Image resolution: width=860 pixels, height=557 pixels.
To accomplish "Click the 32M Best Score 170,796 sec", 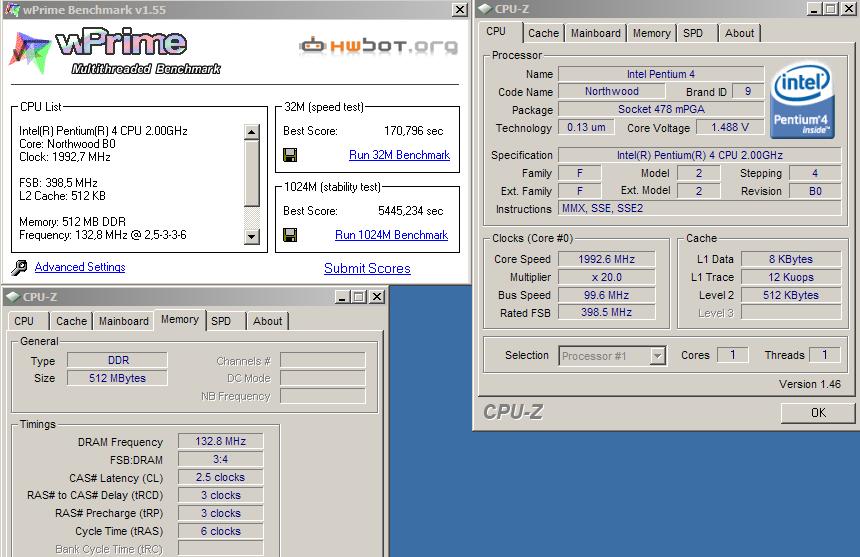I will point(413,131).
